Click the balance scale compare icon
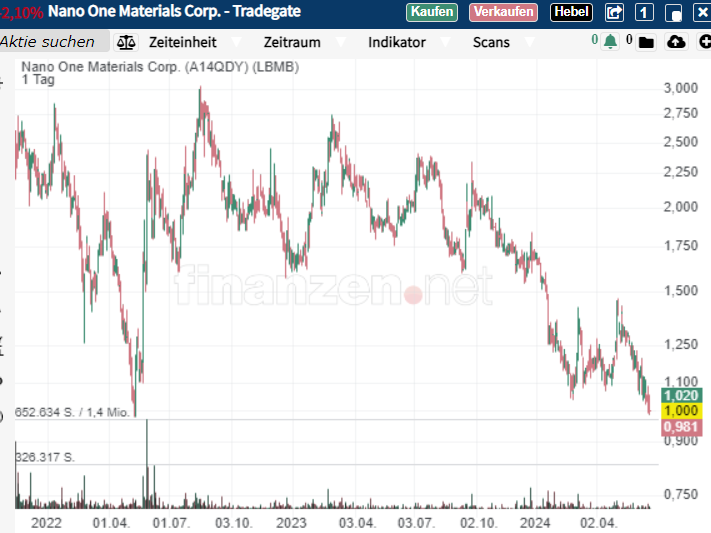Image resolution: width=711 pixels, height=533 pixels. point(126,43)
